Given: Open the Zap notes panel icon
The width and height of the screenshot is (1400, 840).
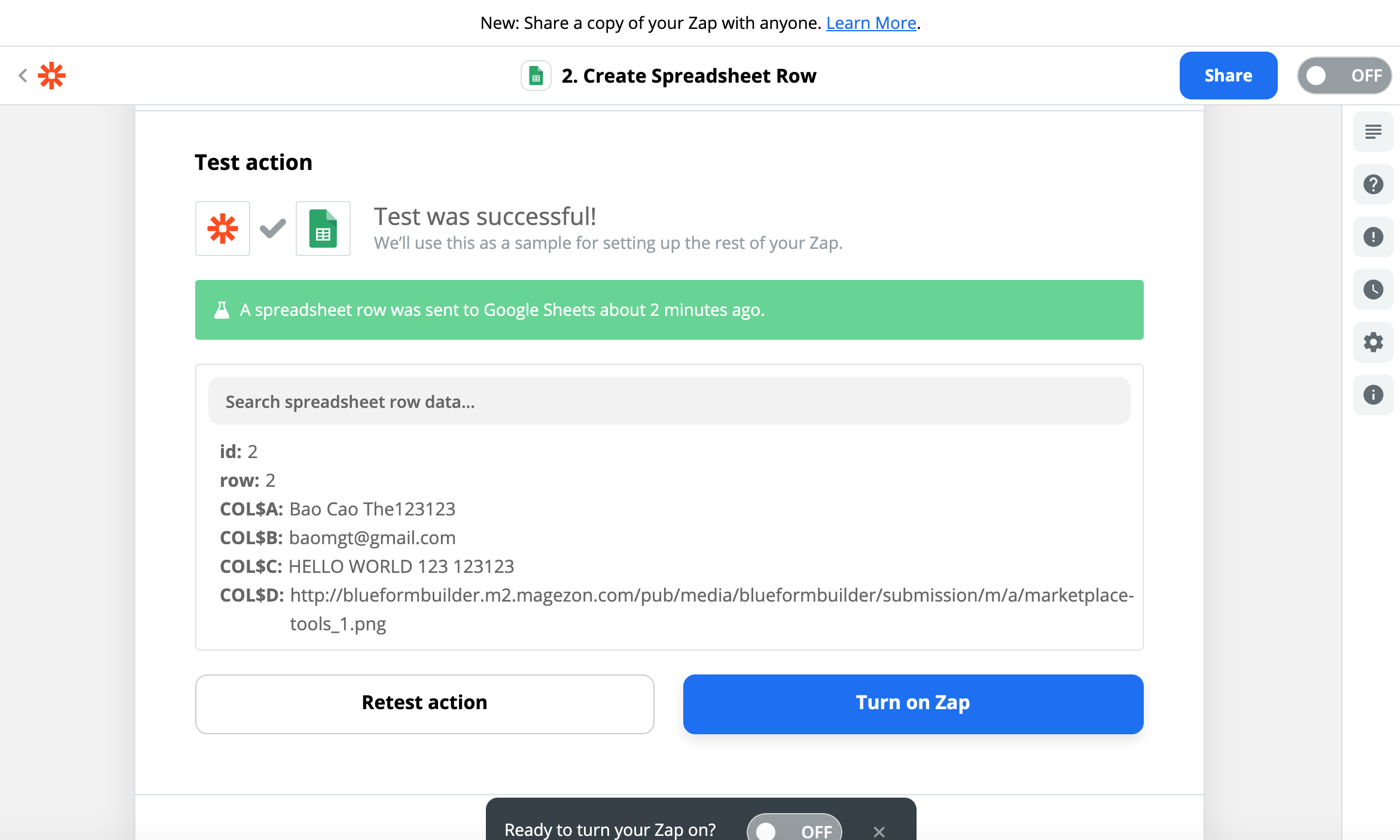Looking at the screenshot, I should (1373, 131).
